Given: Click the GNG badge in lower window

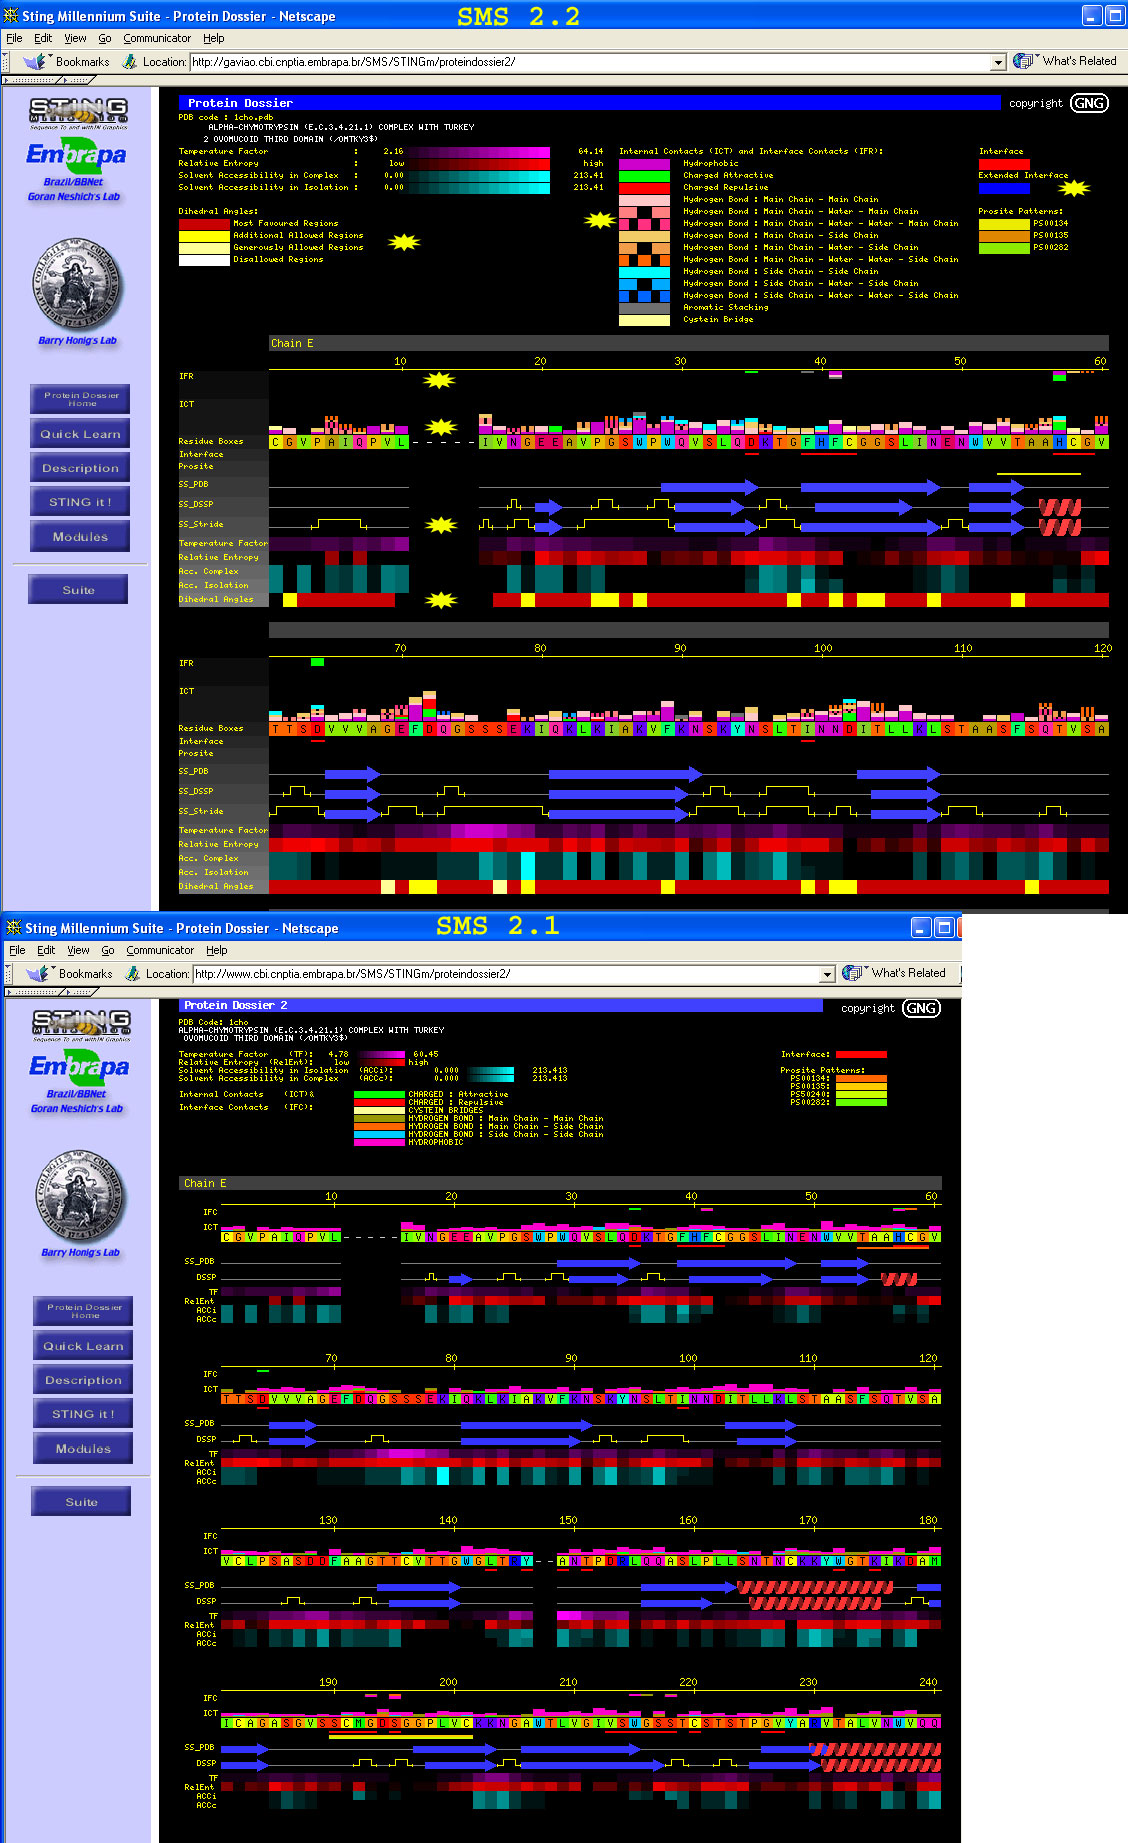Looking at the screenshot, I should pyautogui.click(x=921, y=1008).
